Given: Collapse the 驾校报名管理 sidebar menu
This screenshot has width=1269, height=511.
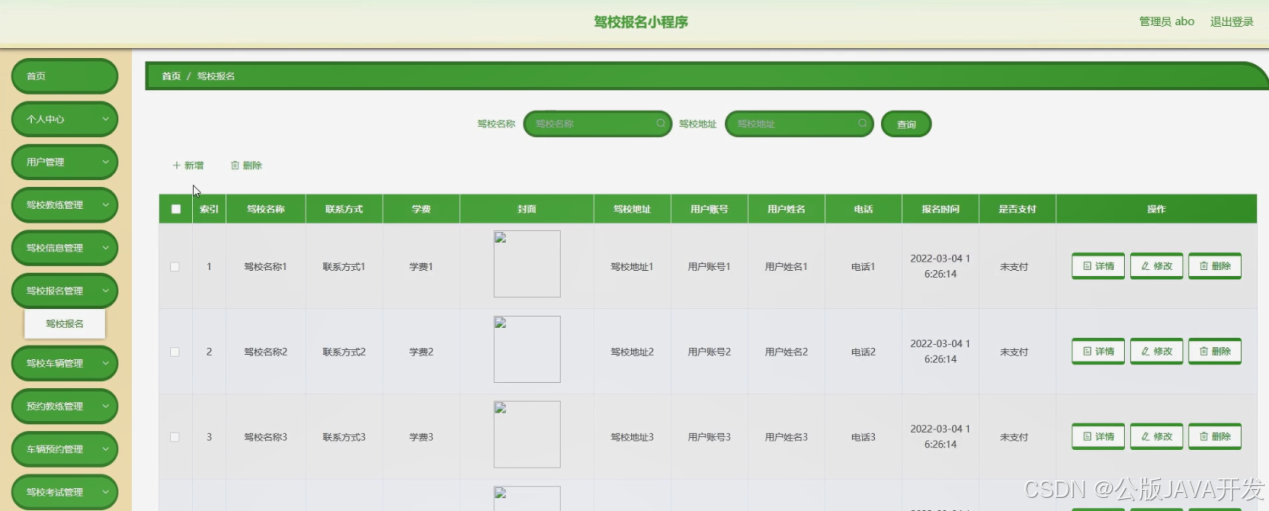Looking at the screenshot, I should tap(65, 291).
